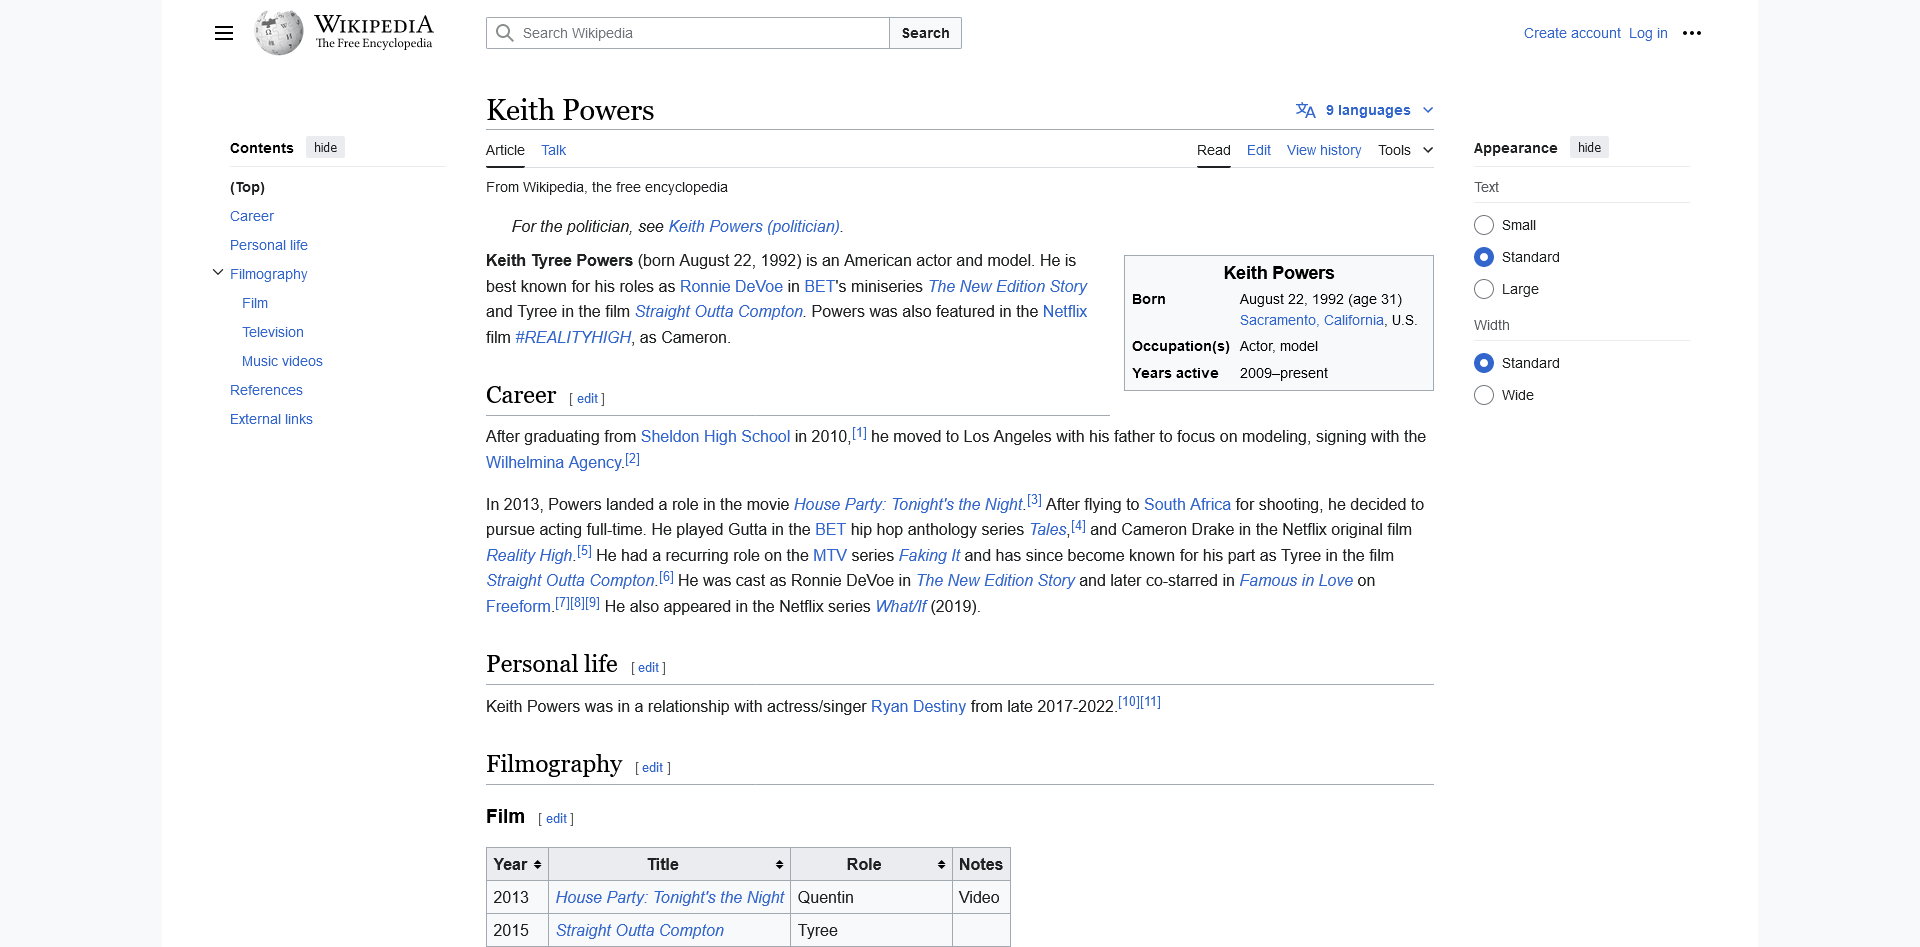Screen dimensions: 1920x947
Task: Click the magnifying glass search icon
Action: 505,33
